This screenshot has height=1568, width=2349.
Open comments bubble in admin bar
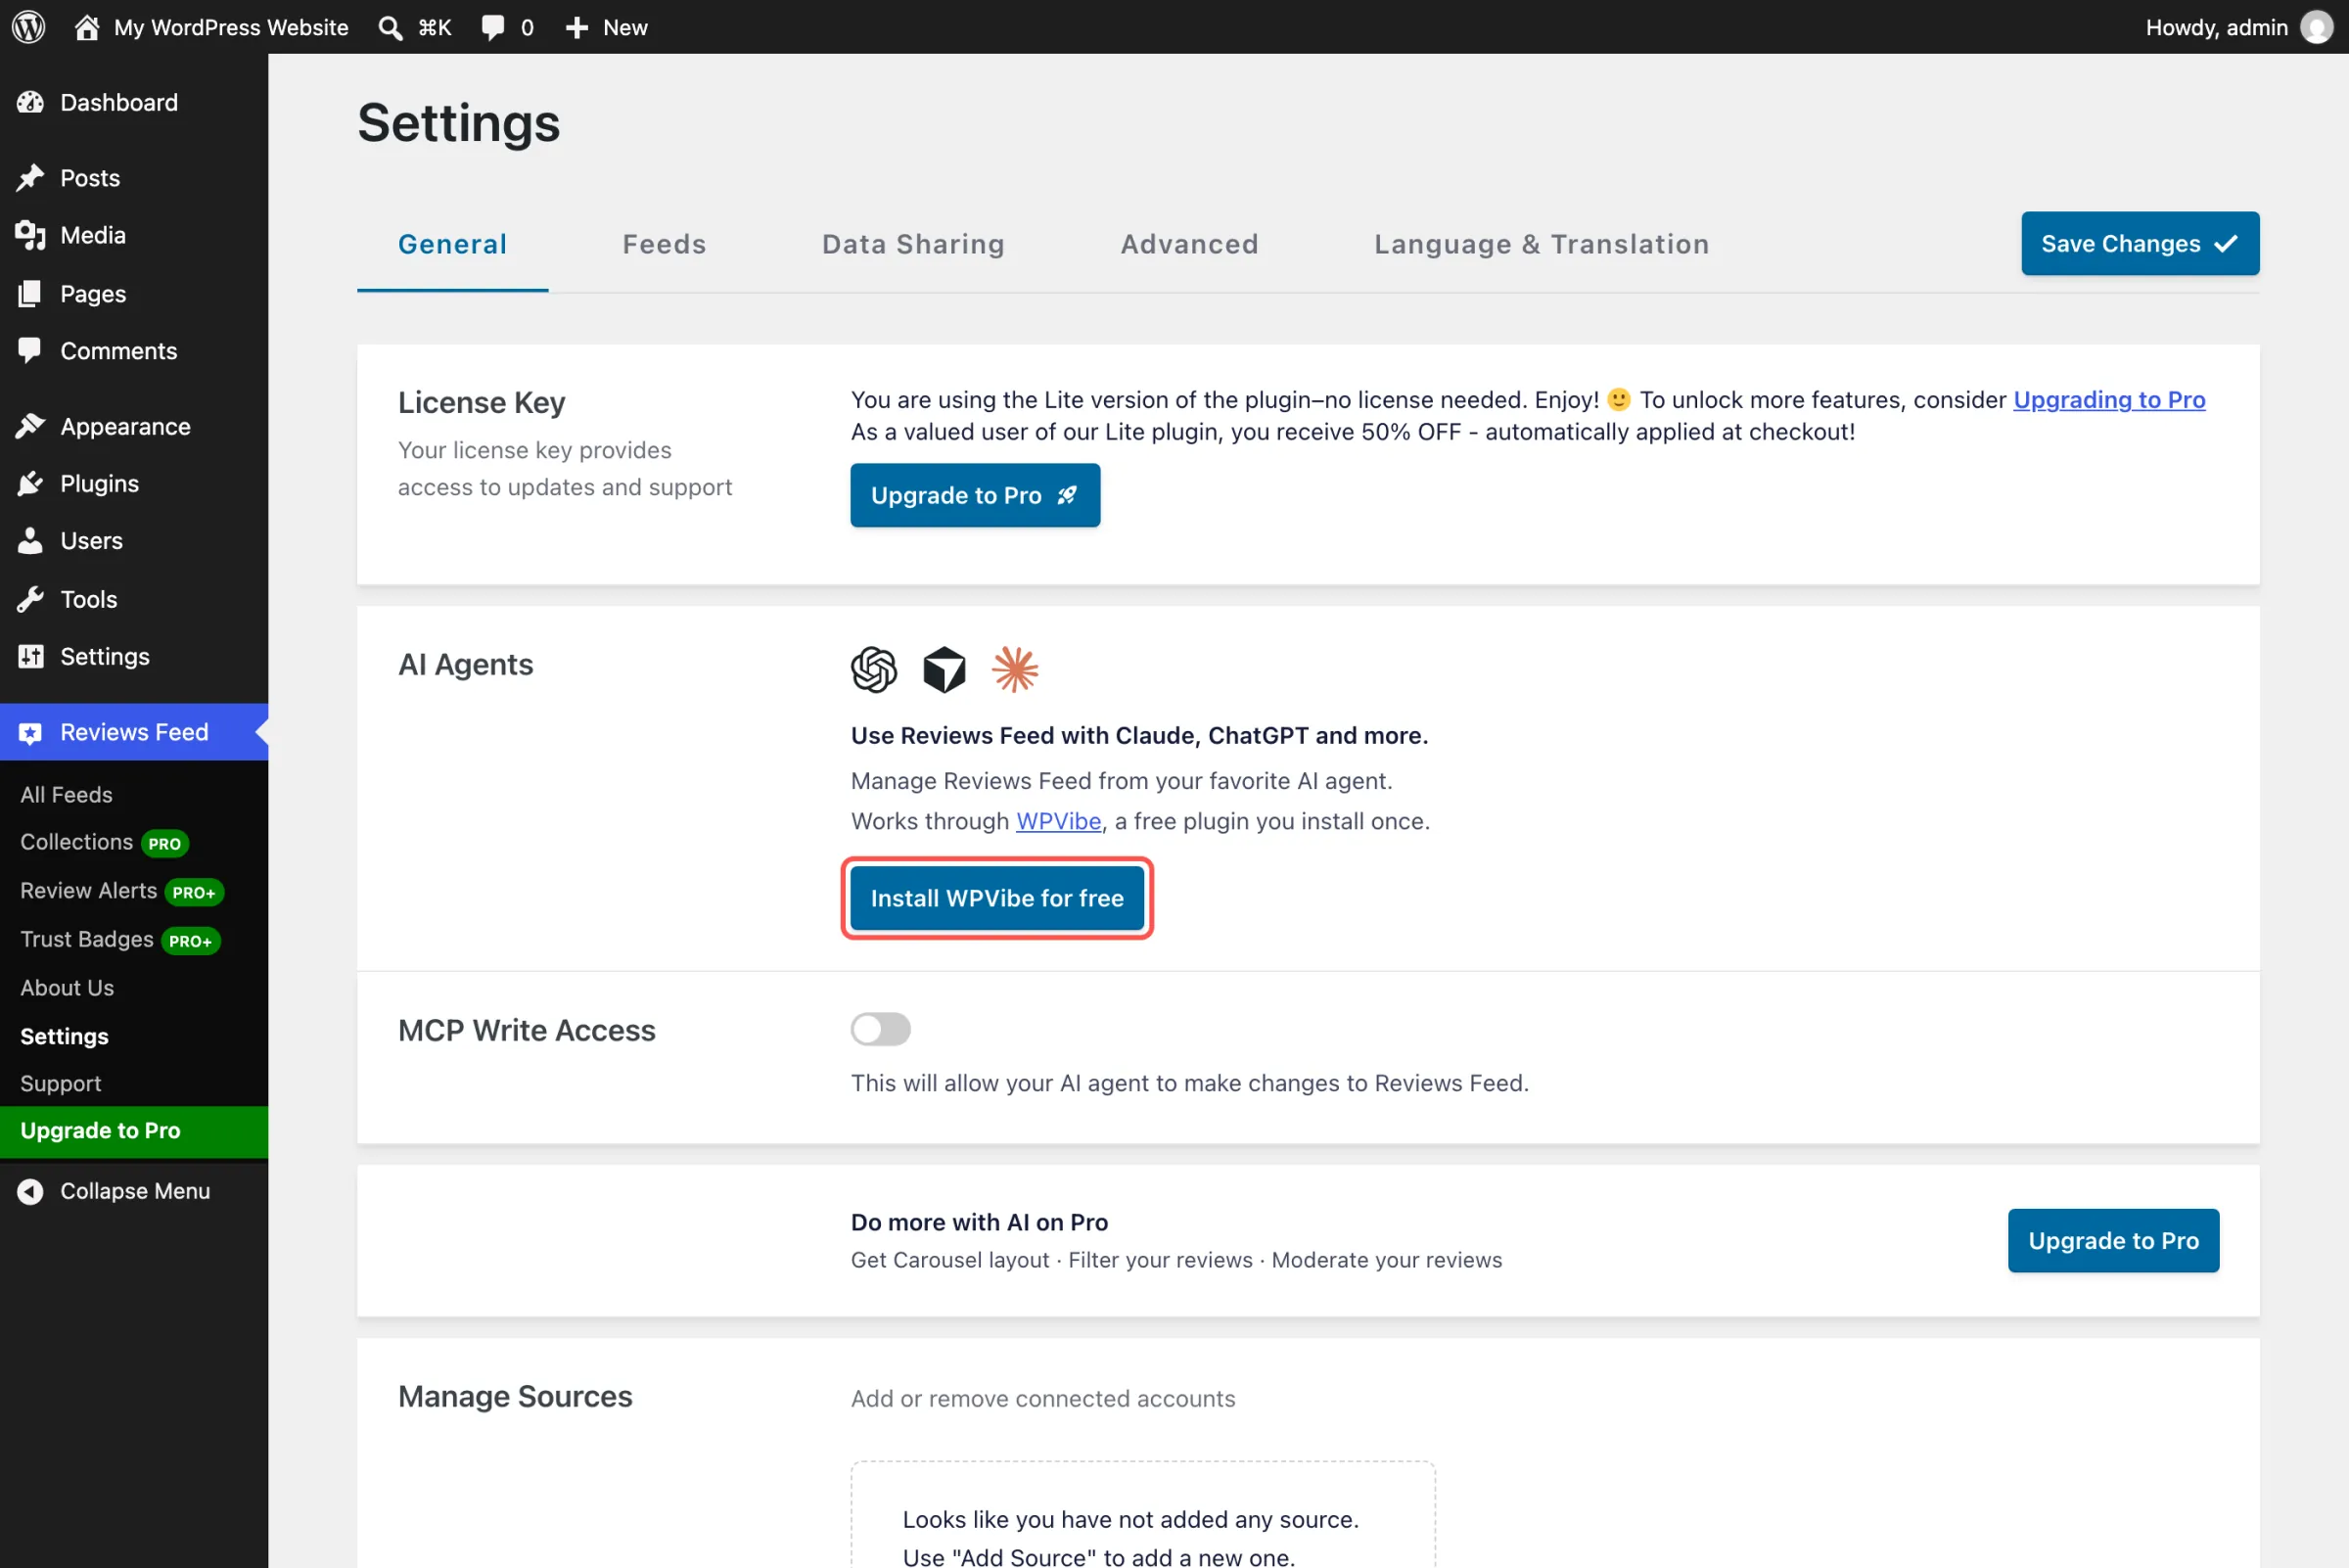pyautogui.click(x=492, y=27)
